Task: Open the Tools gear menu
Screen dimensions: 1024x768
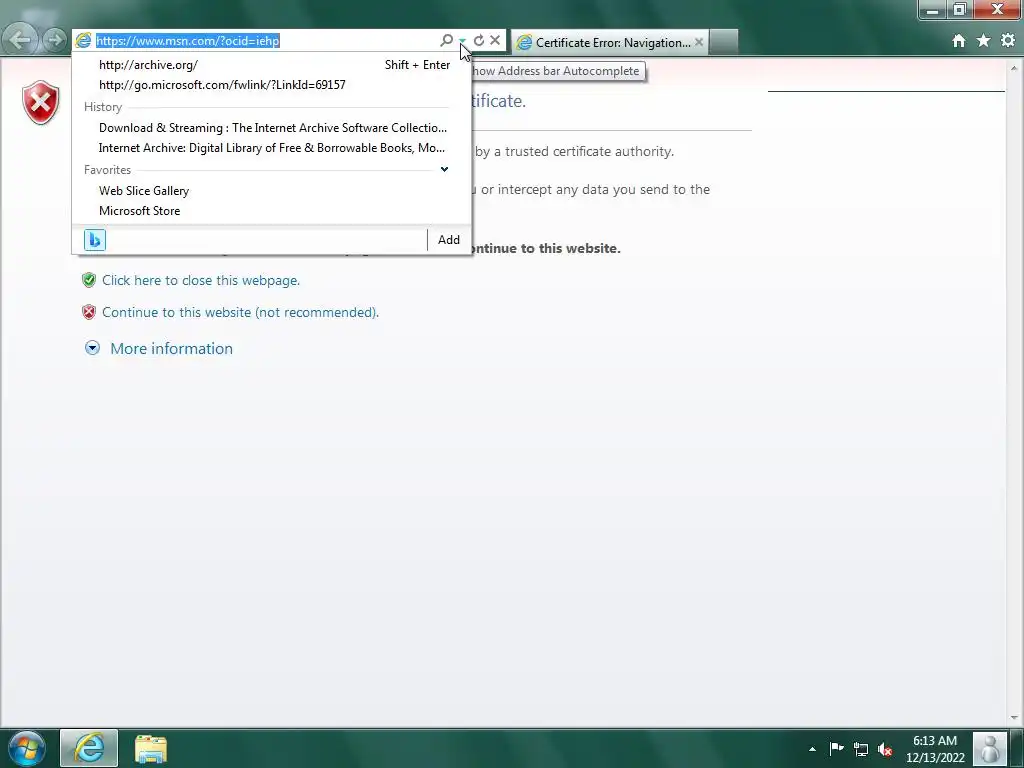Action: point(1008,40)
